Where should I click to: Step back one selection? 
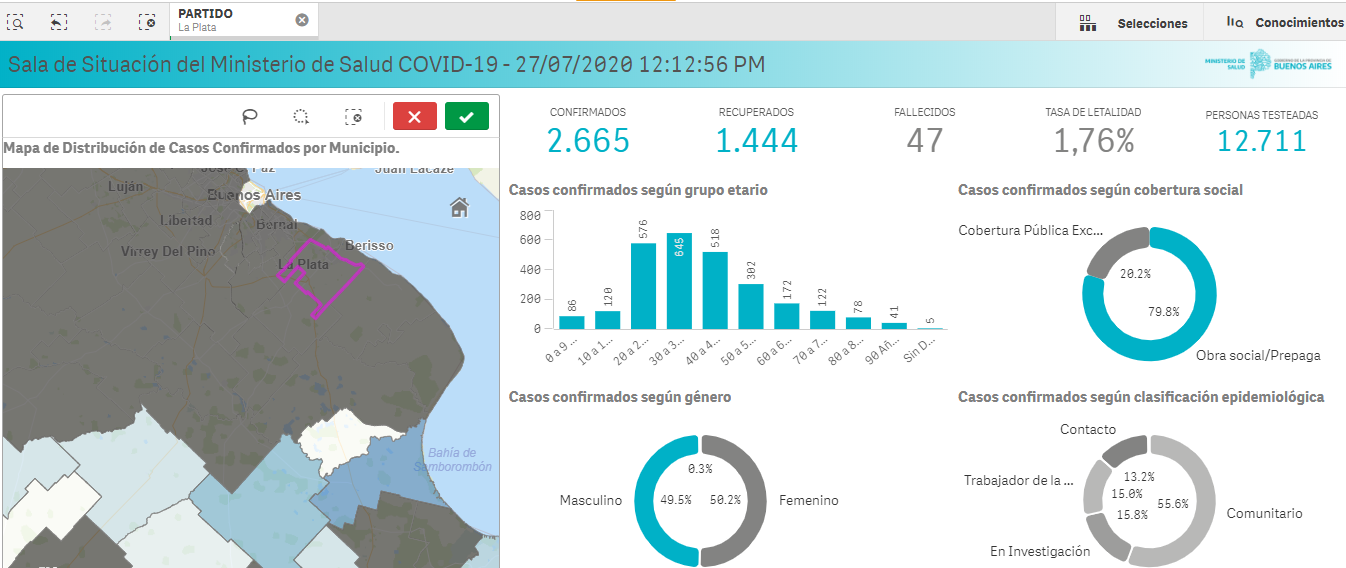click(59, 20)
